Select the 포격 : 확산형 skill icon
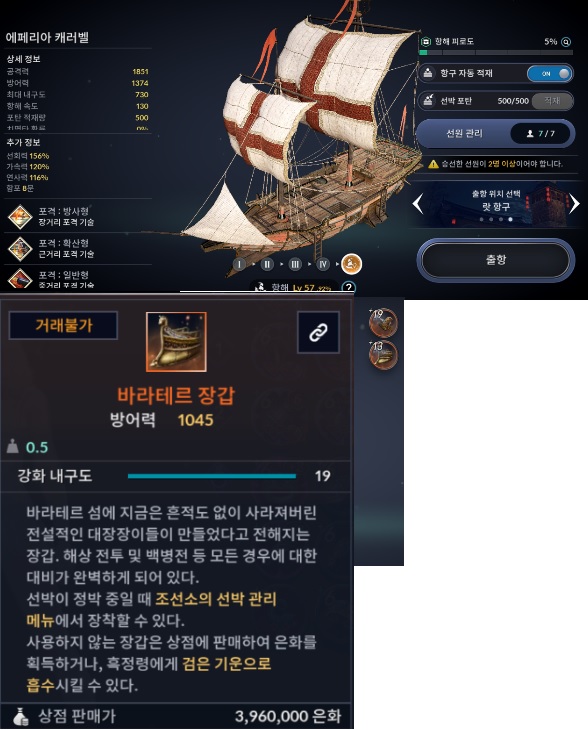The height and width of the screenshot is (730, 588). [x=20, y=249]
